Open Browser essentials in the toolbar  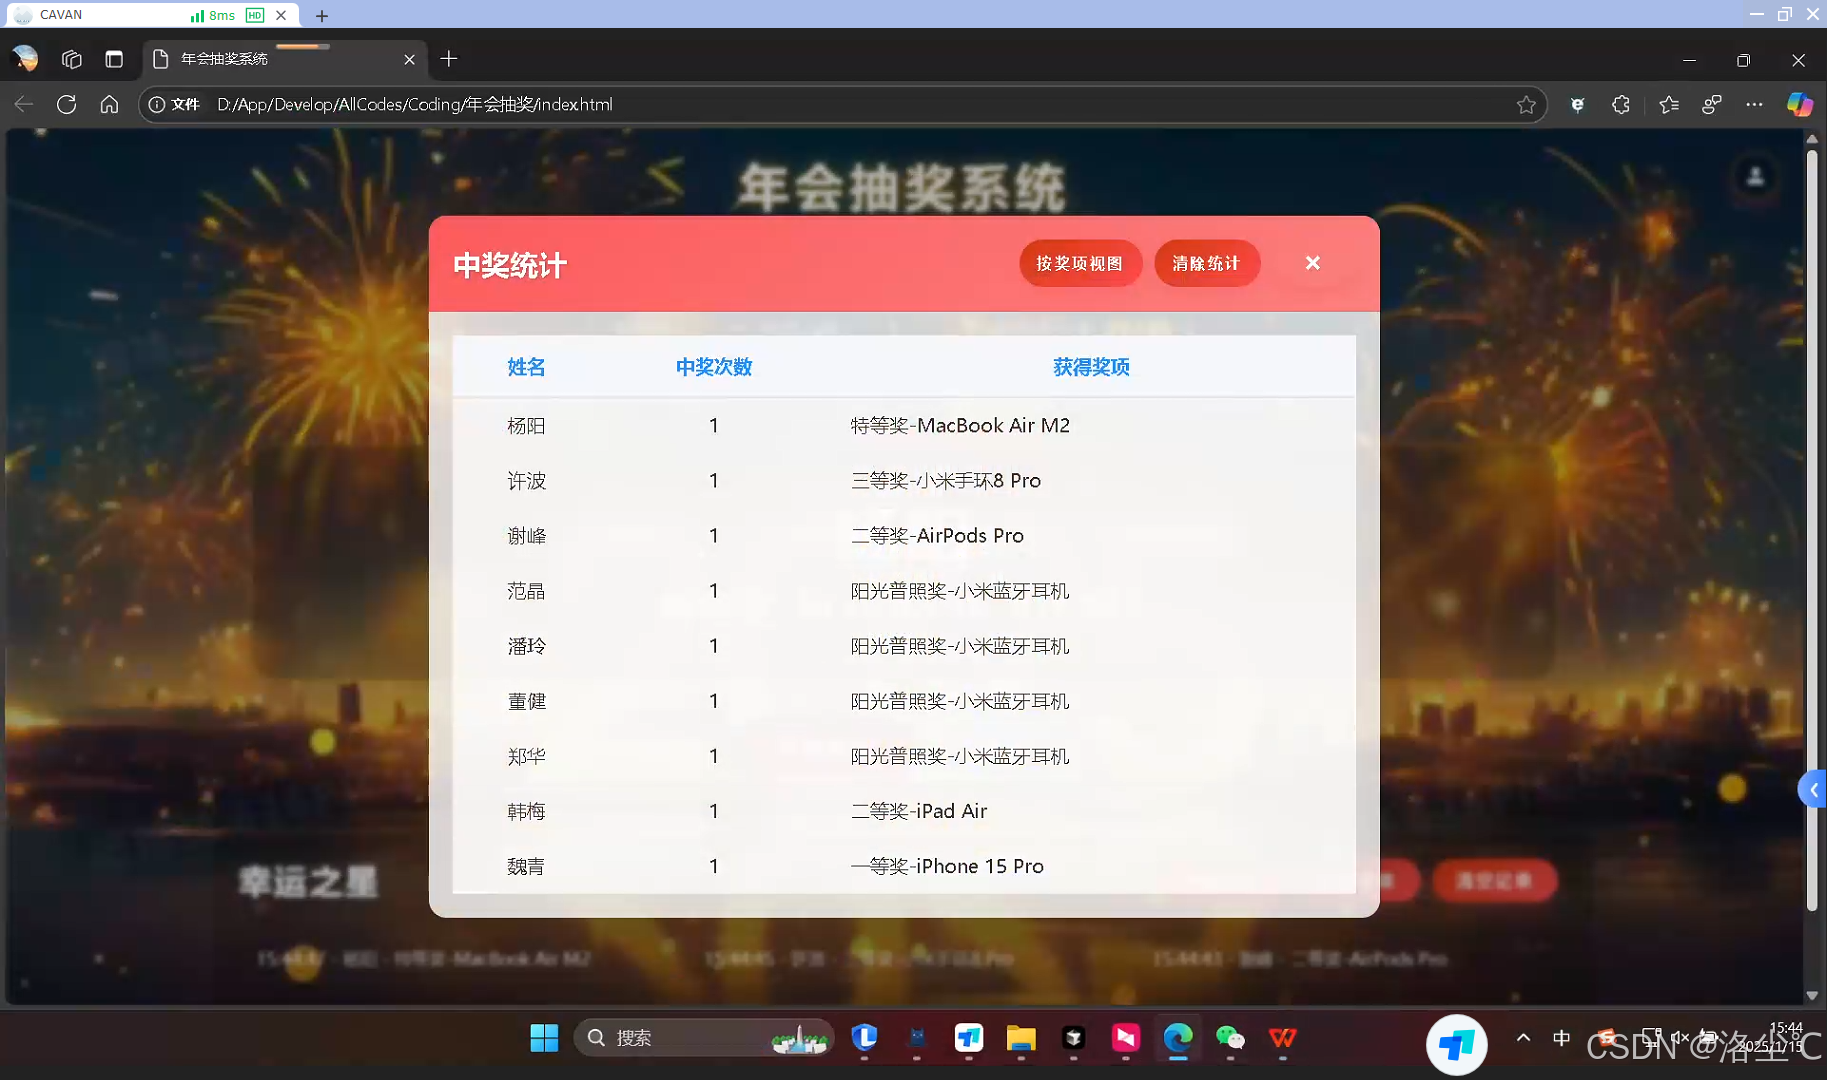click(x=1579, y=104)
